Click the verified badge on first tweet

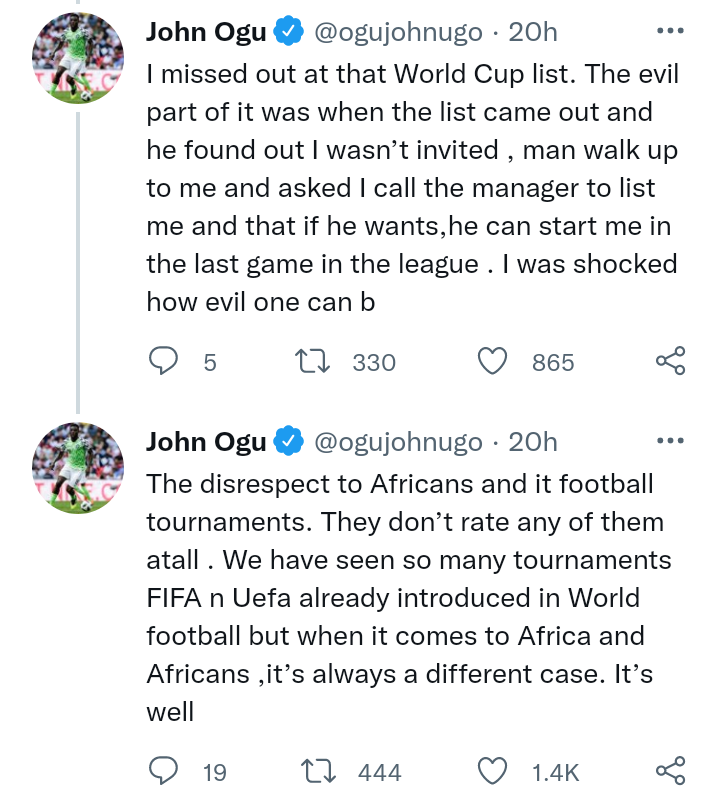(289, 32)
